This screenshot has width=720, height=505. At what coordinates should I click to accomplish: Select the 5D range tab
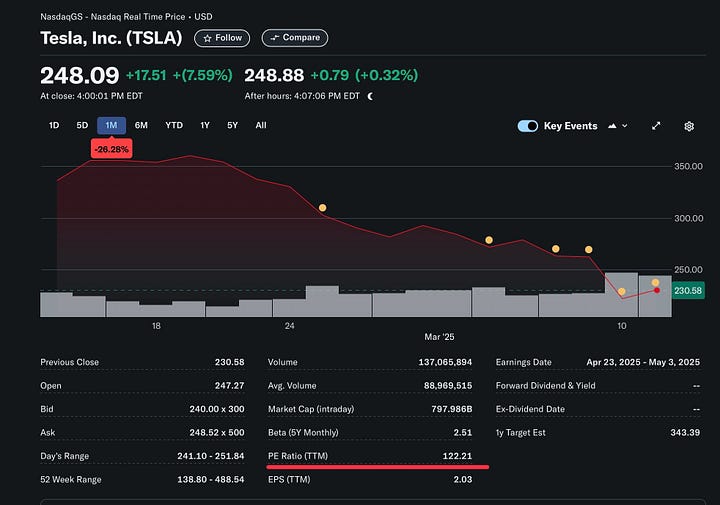82,125
